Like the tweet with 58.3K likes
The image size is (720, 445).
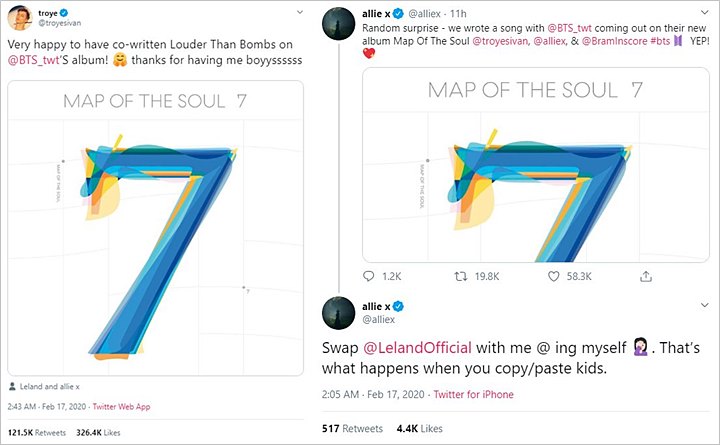(554, 276)
